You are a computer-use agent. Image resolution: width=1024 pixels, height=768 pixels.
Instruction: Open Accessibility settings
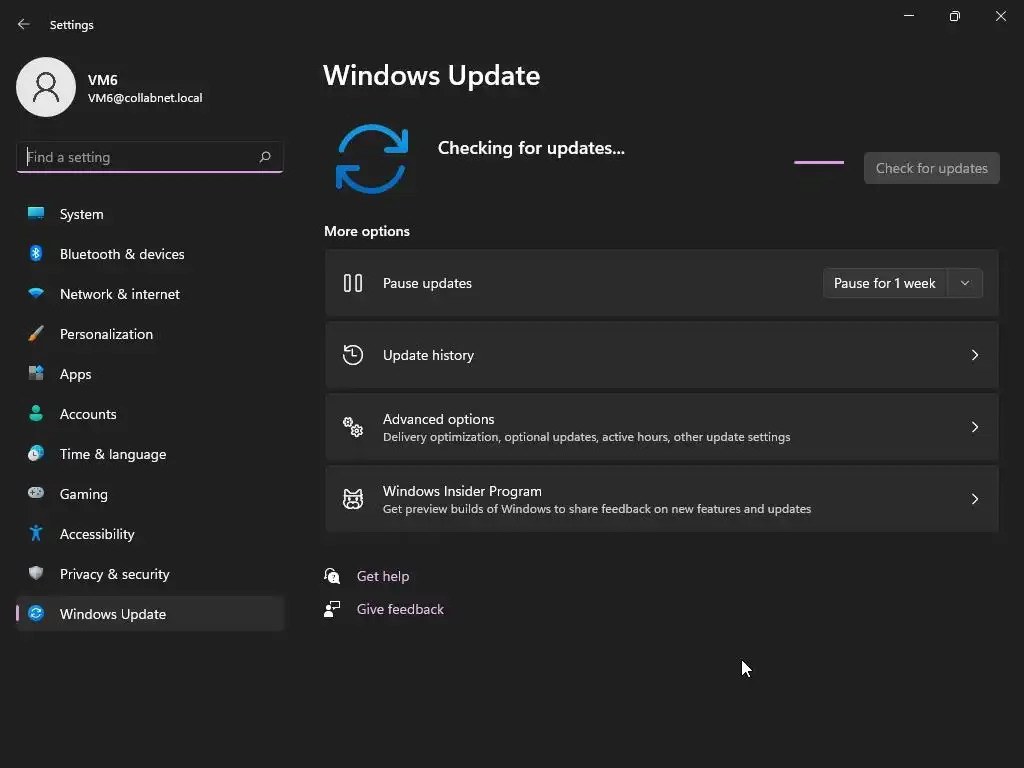[150, 534]
